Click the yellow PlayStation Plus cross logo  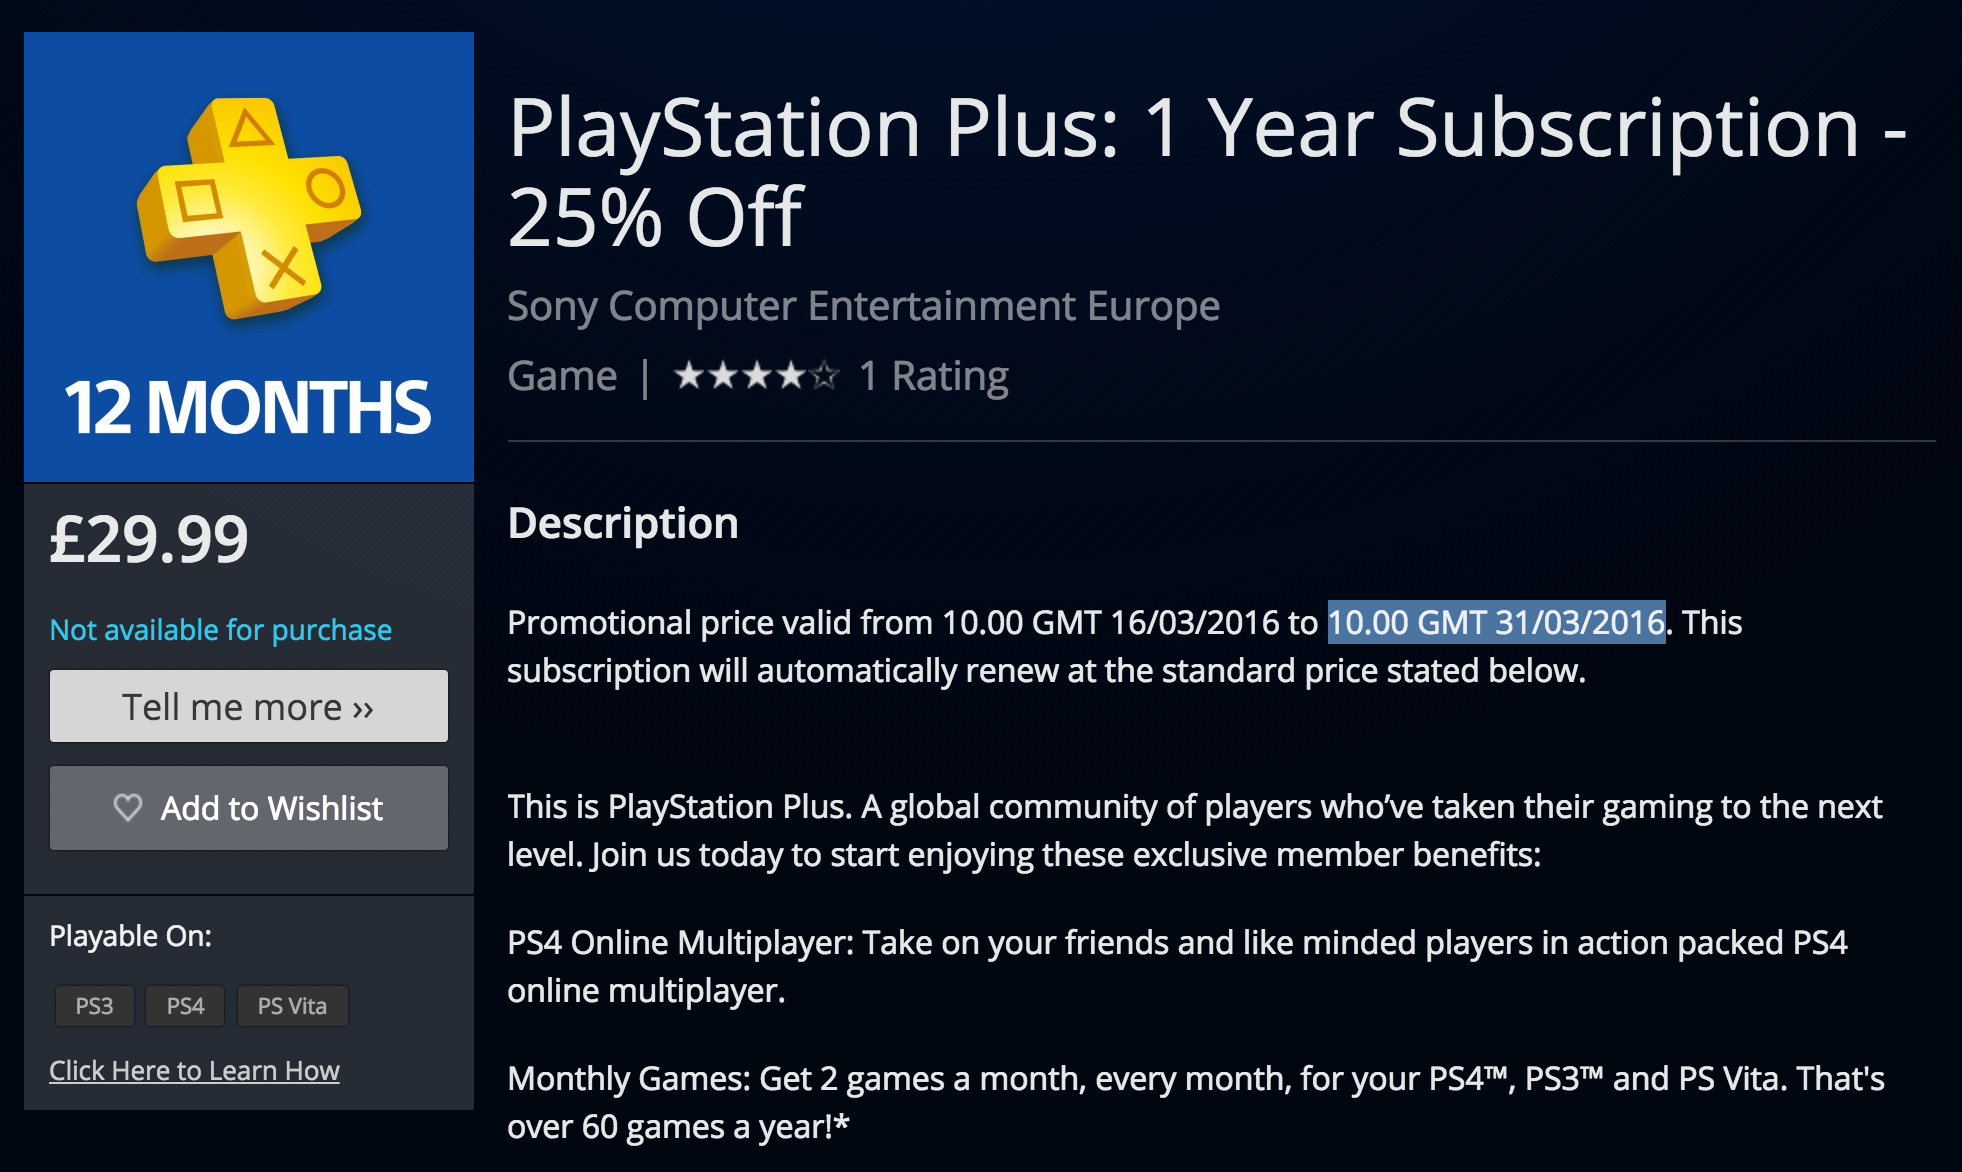click(x=249, y=208)
